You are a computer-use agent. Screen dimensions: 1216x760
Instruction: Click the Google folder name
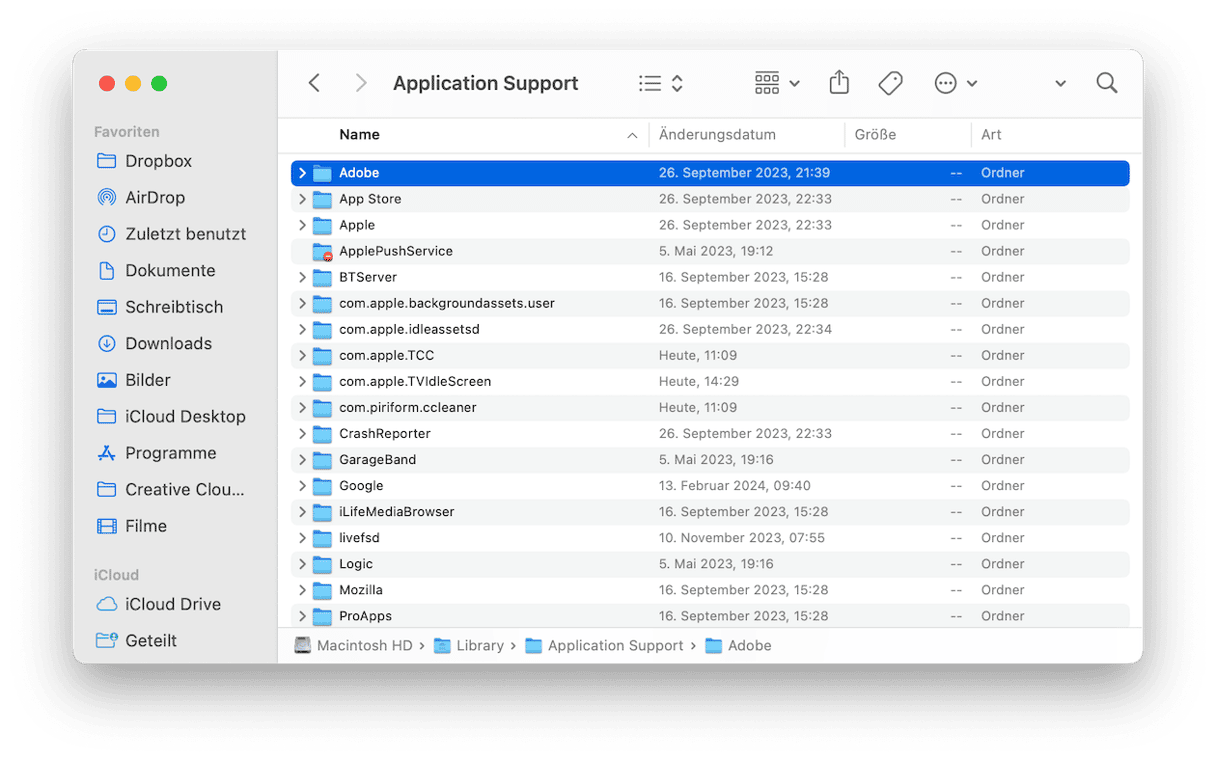pyautogui.click(x=361, y=486)
